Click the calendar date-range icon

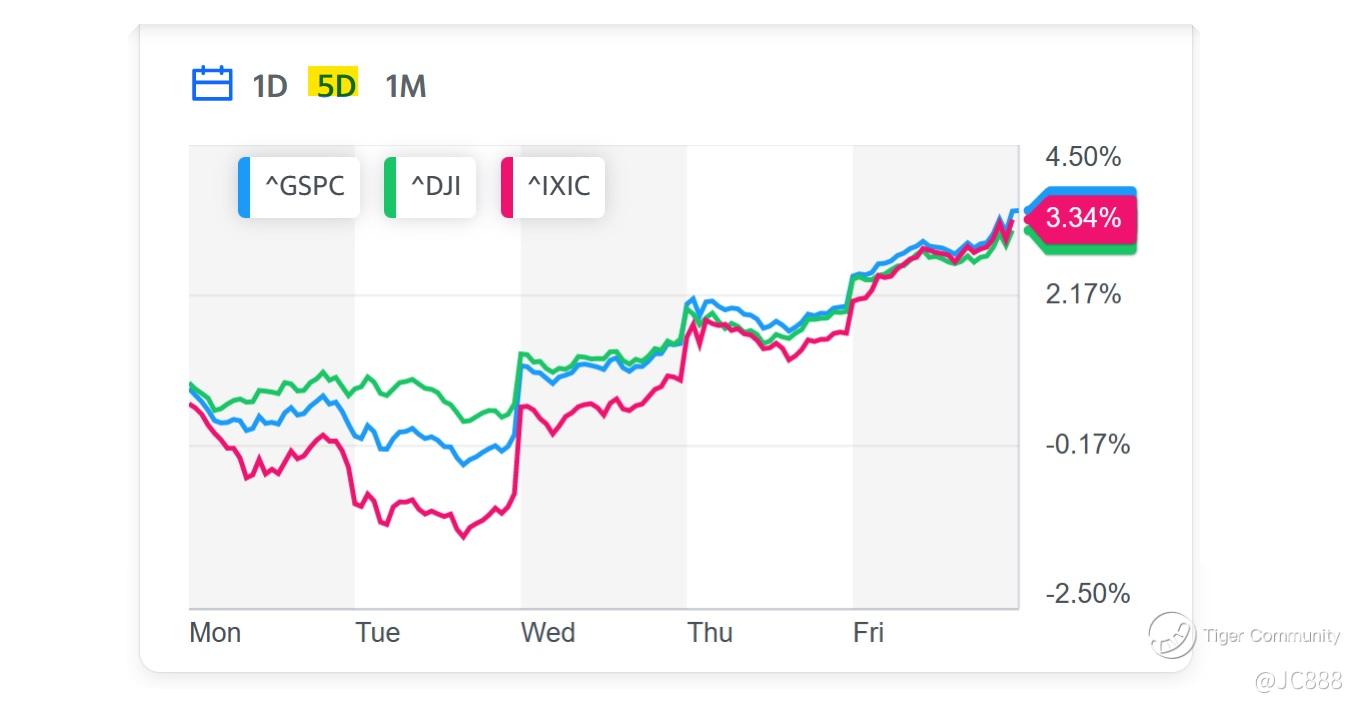pyautogui.click(x=211, y=84)
